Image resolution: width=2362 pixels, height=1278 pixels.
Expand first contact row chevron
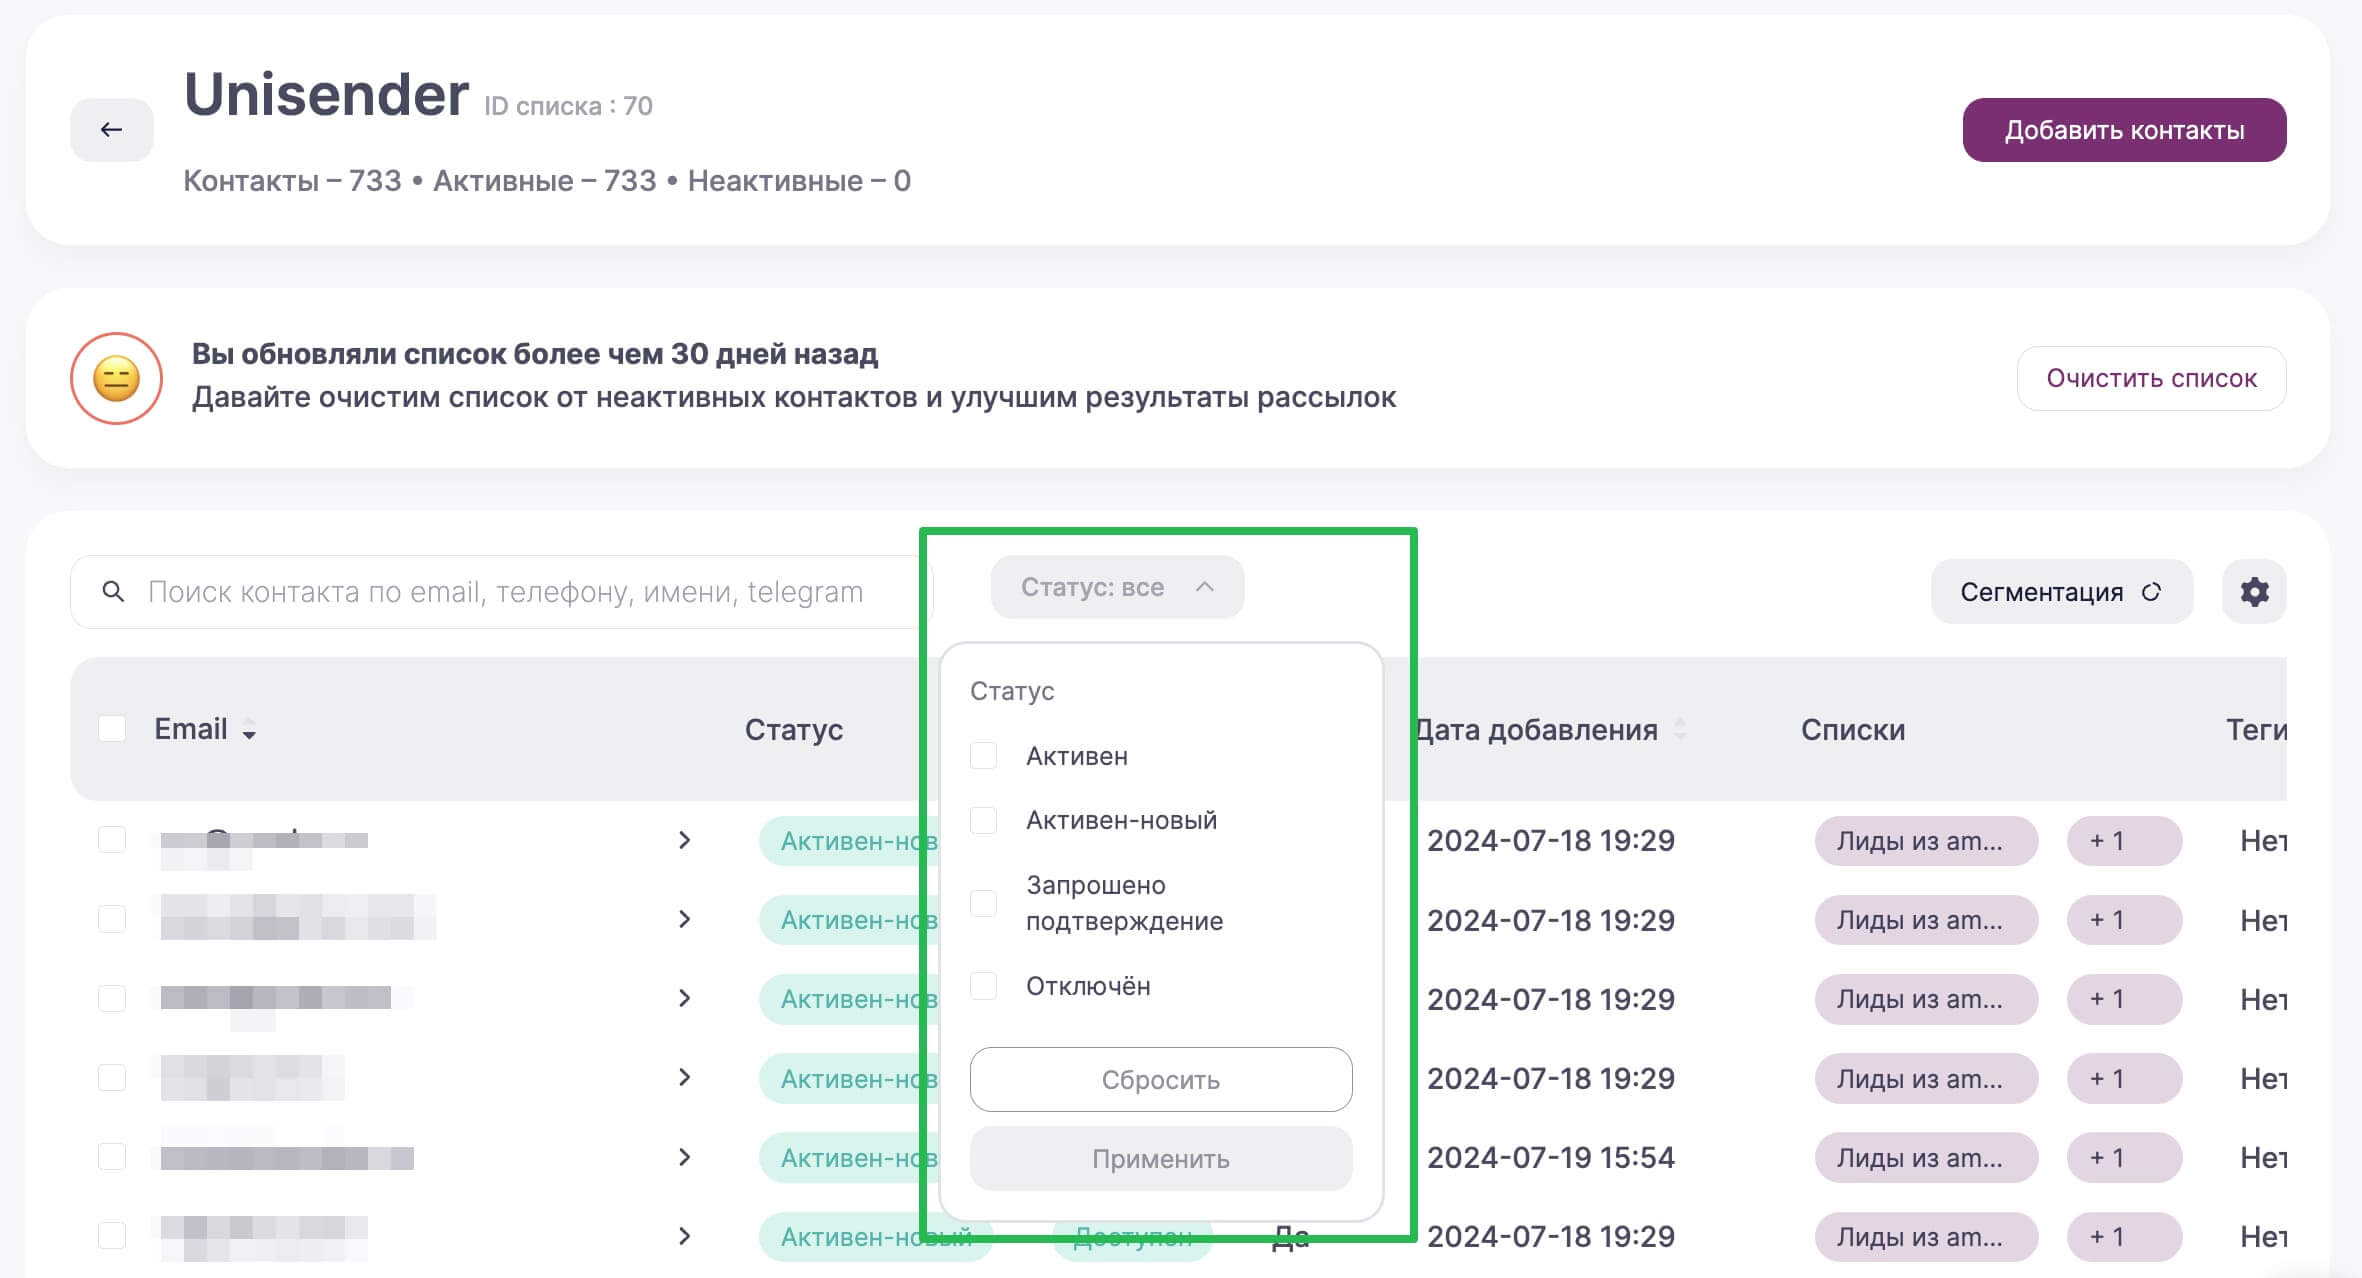click(x=684, y=840)
